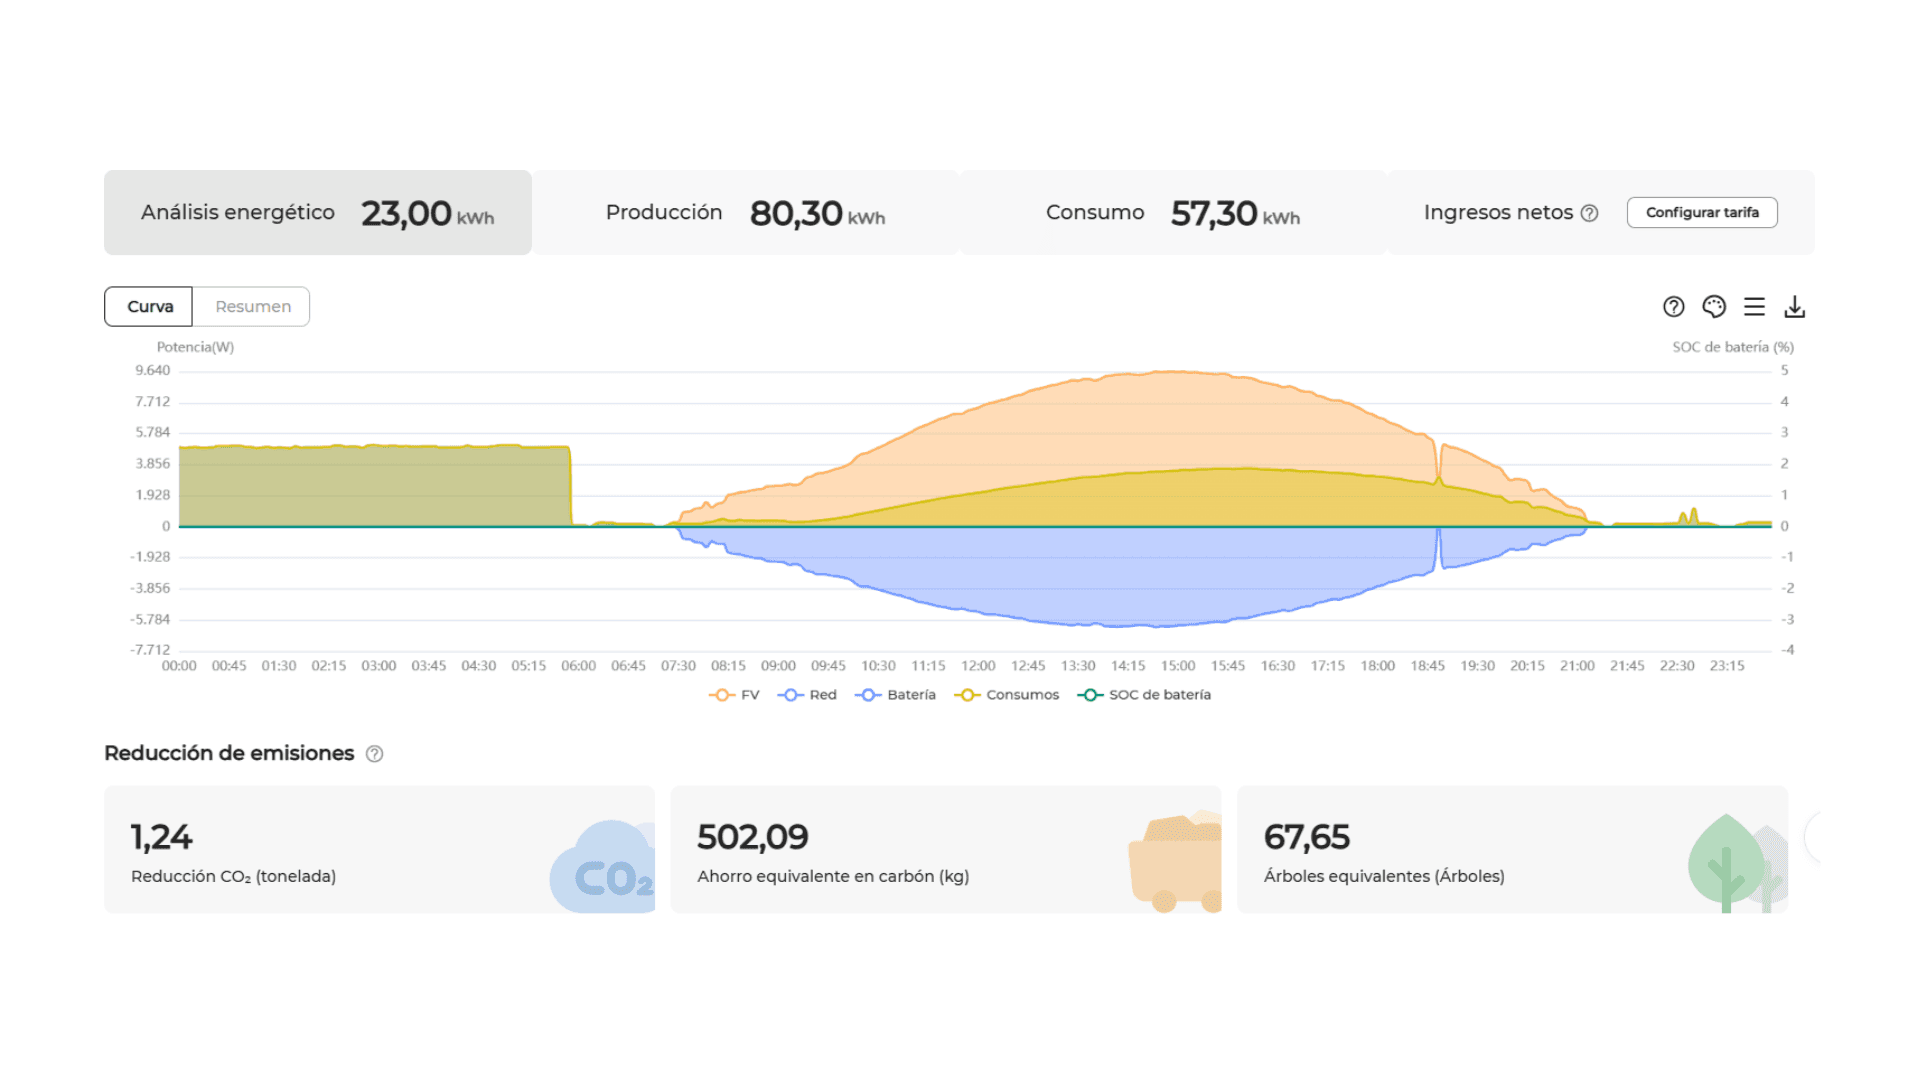Viewport: 1920px width, 1080px height.
Task: Click the Potencia(W) axis title
Action: point(195,347)
